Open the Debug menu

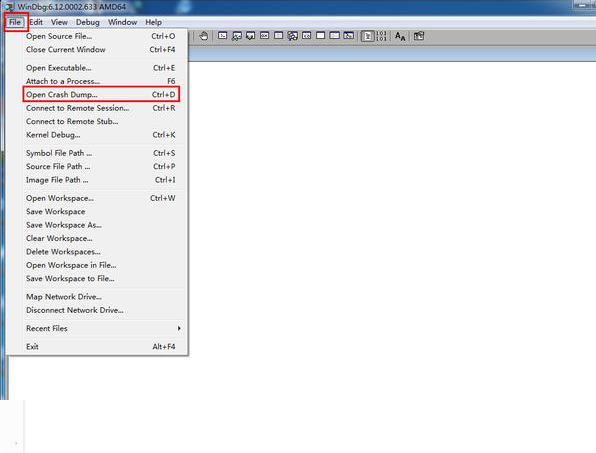pyautogui.click(x=88, y=22)
